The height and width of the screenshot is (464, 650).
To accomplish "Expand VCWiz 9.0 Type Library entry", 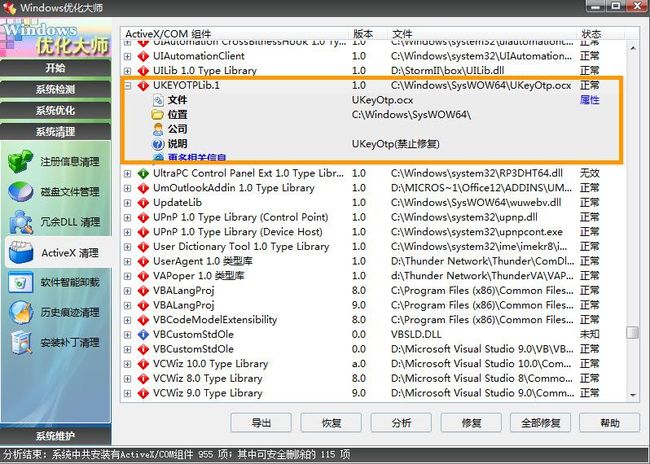I will click(x=128, y=394).
